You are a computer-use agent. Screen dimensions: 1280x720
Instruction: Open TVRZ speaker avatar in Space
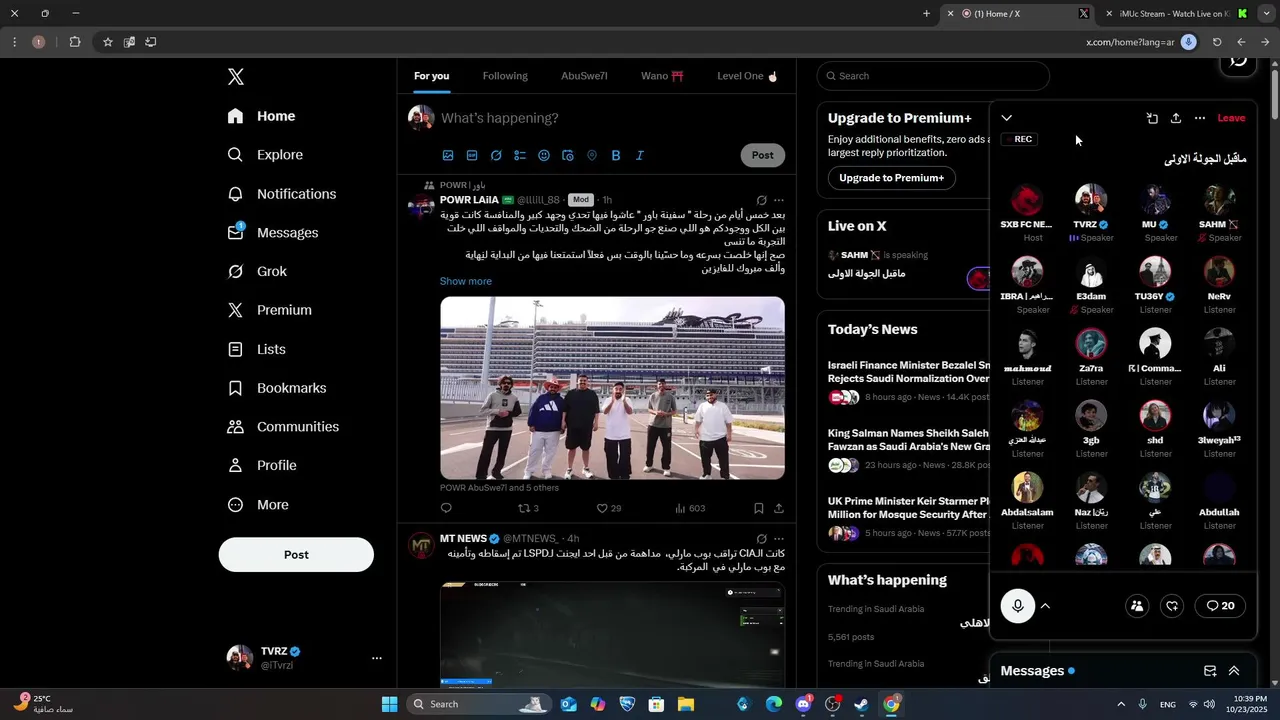1091,200
